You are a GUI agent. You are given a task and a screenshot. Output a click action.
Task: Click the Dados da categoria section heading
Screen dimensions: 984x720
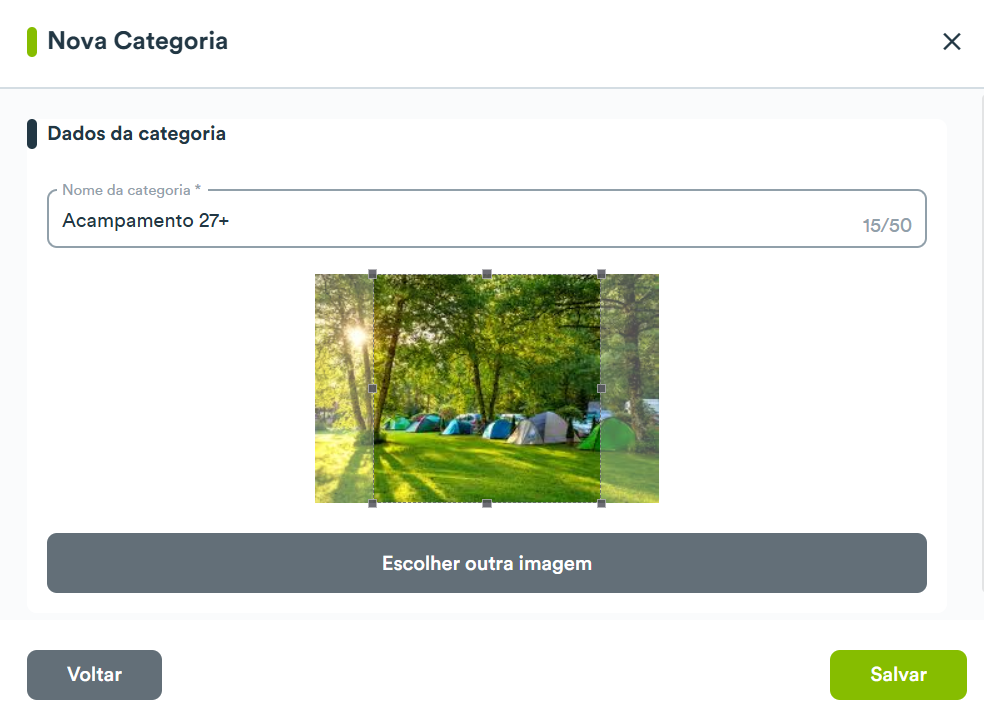click(x=136, y=134)
